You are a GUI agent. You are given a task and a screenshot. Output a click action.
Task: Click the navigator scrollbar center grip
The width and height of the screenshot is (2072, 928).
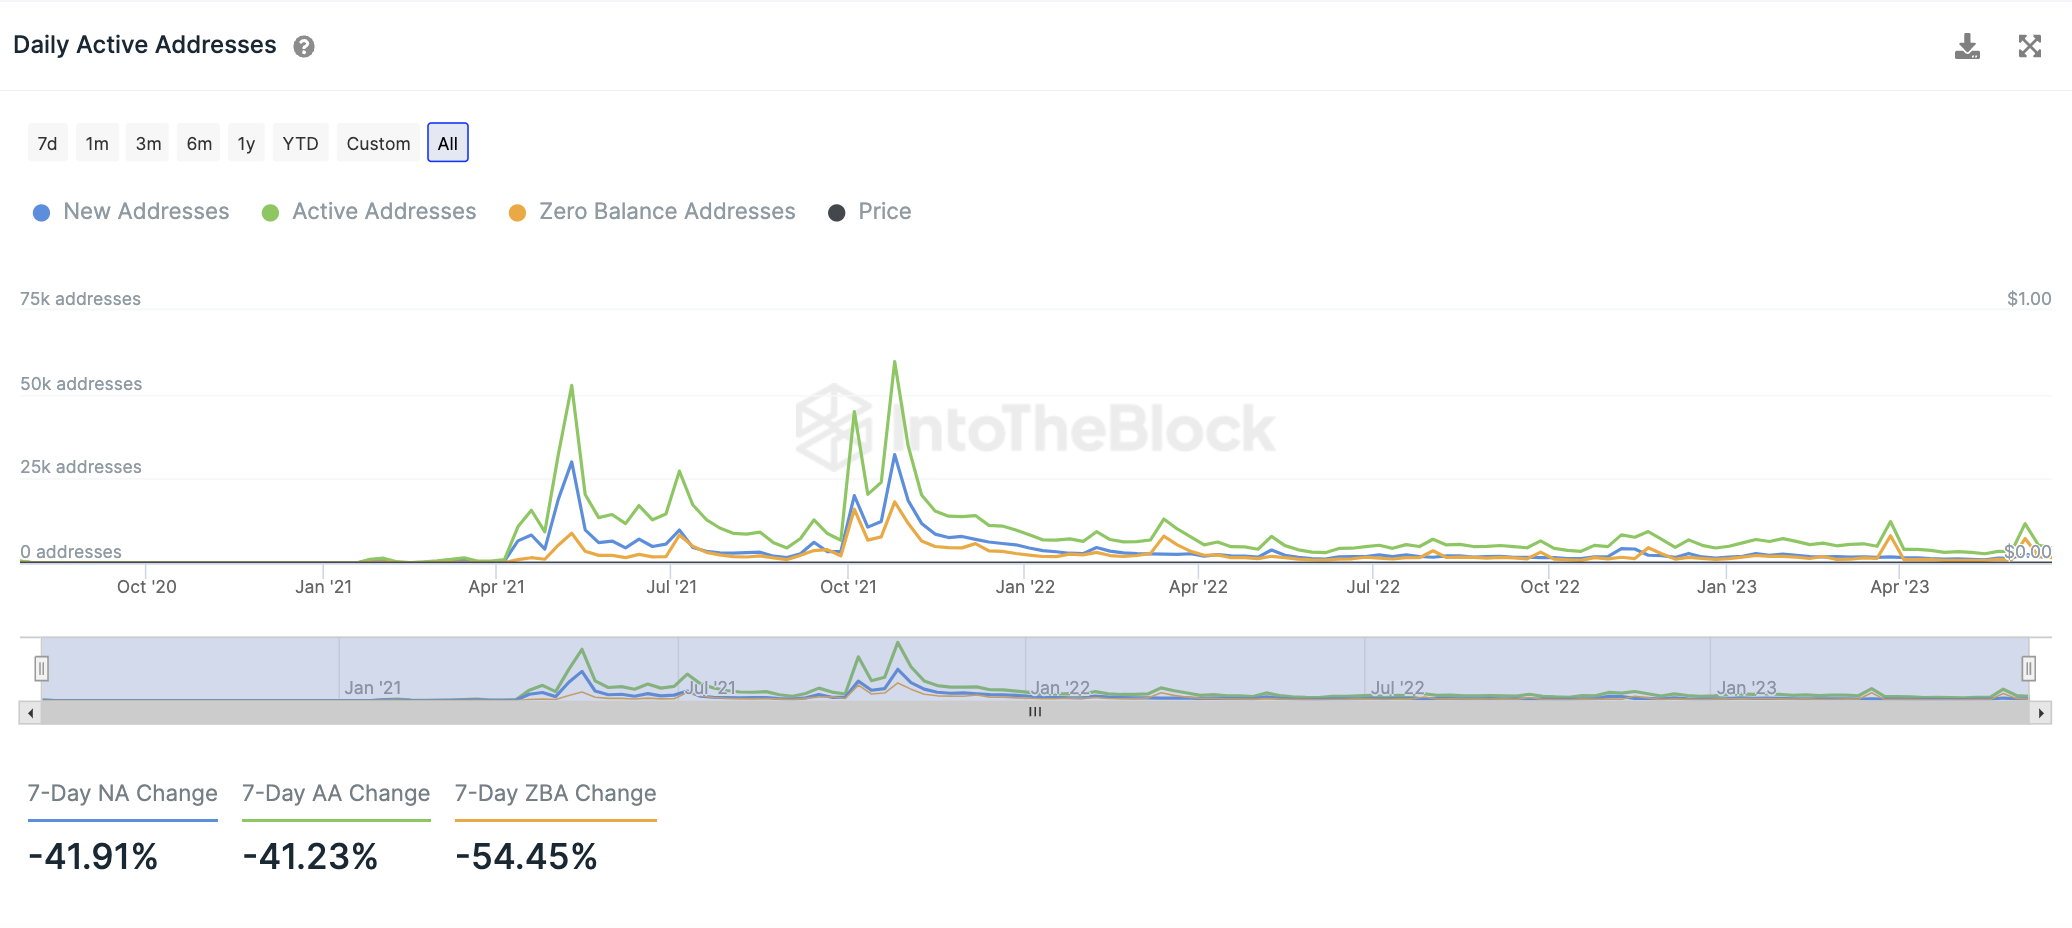click(1035, 712)
